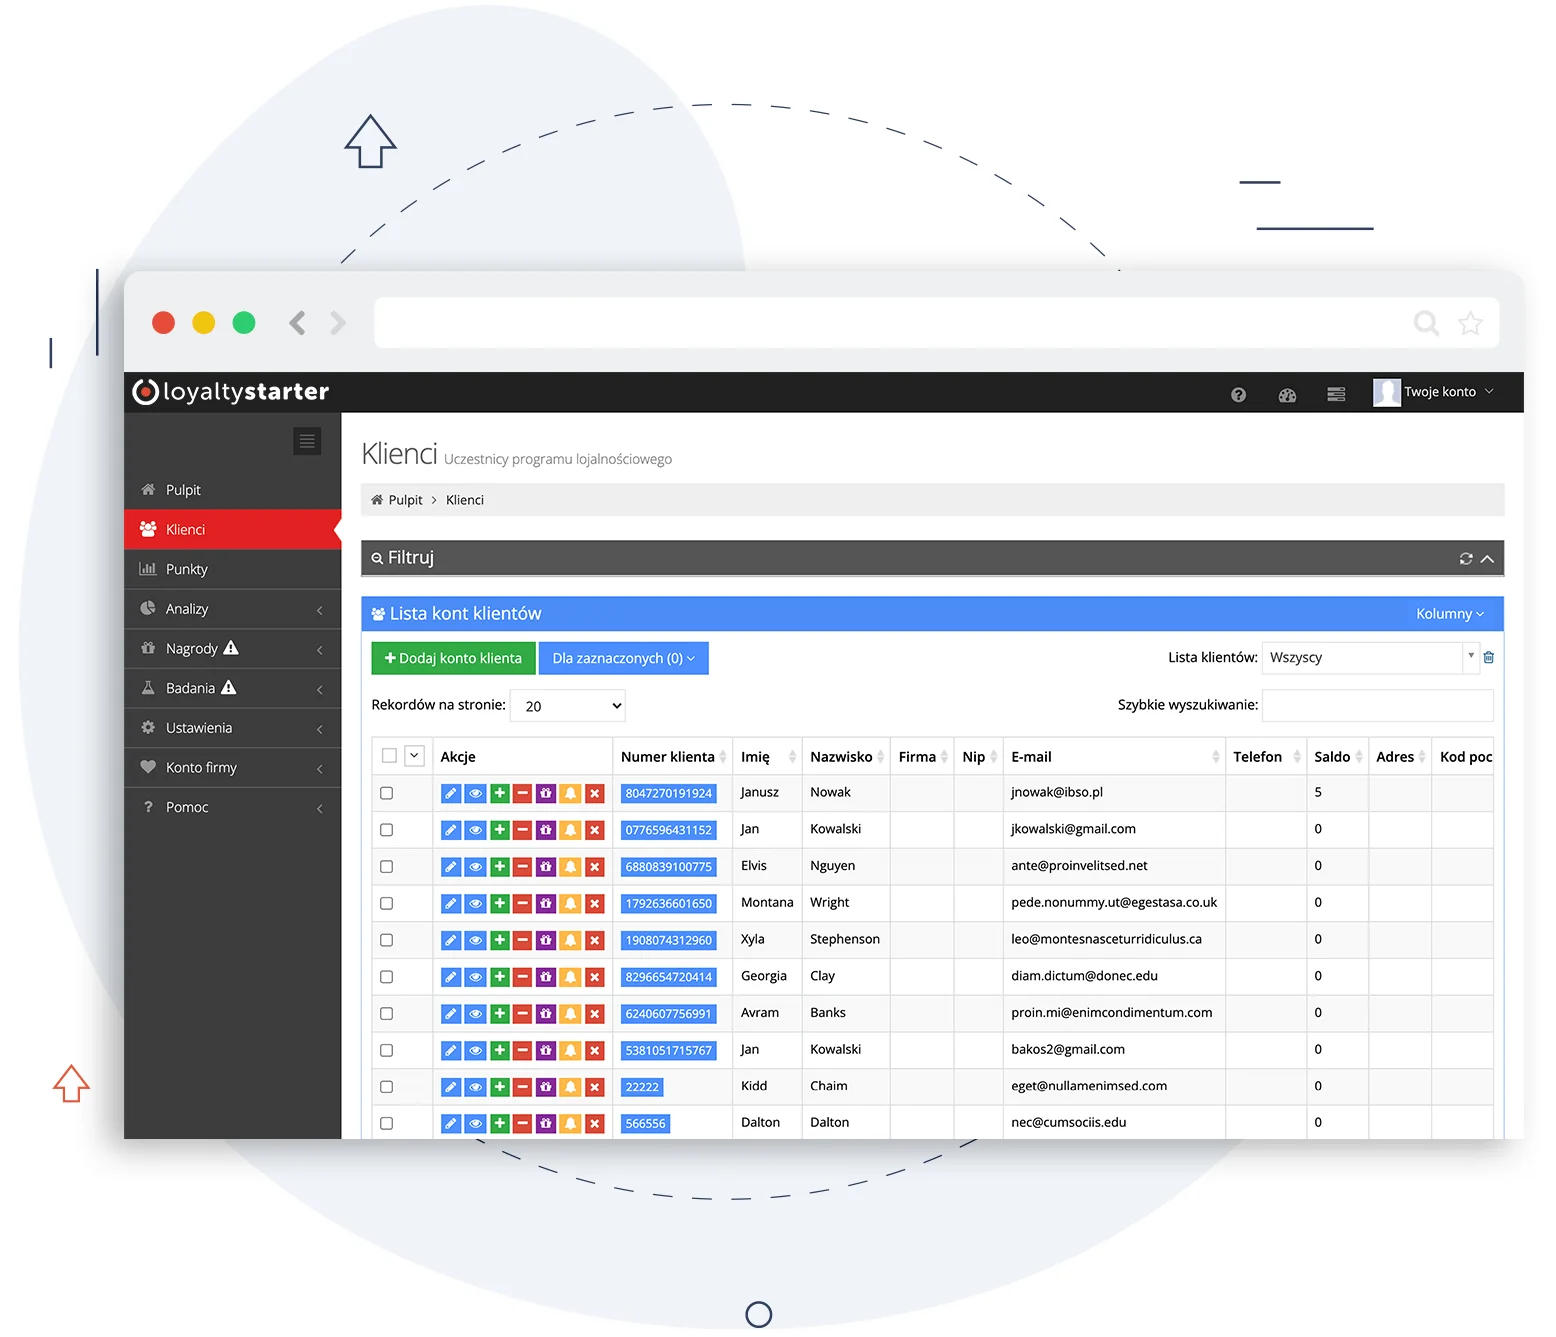
Task: Check the box for Elvis Nguyen row
Action: pyautogui.click(x=386, y=867)
